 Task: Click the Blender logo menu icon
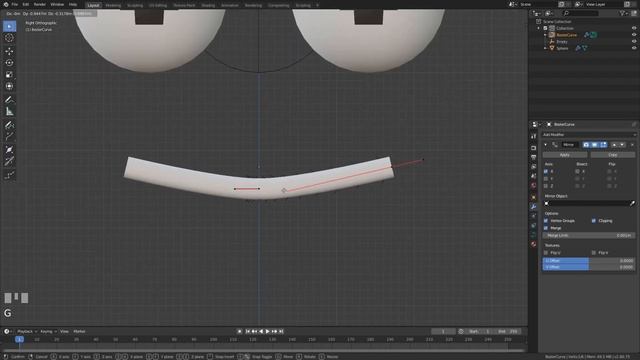tap(6, 4)
